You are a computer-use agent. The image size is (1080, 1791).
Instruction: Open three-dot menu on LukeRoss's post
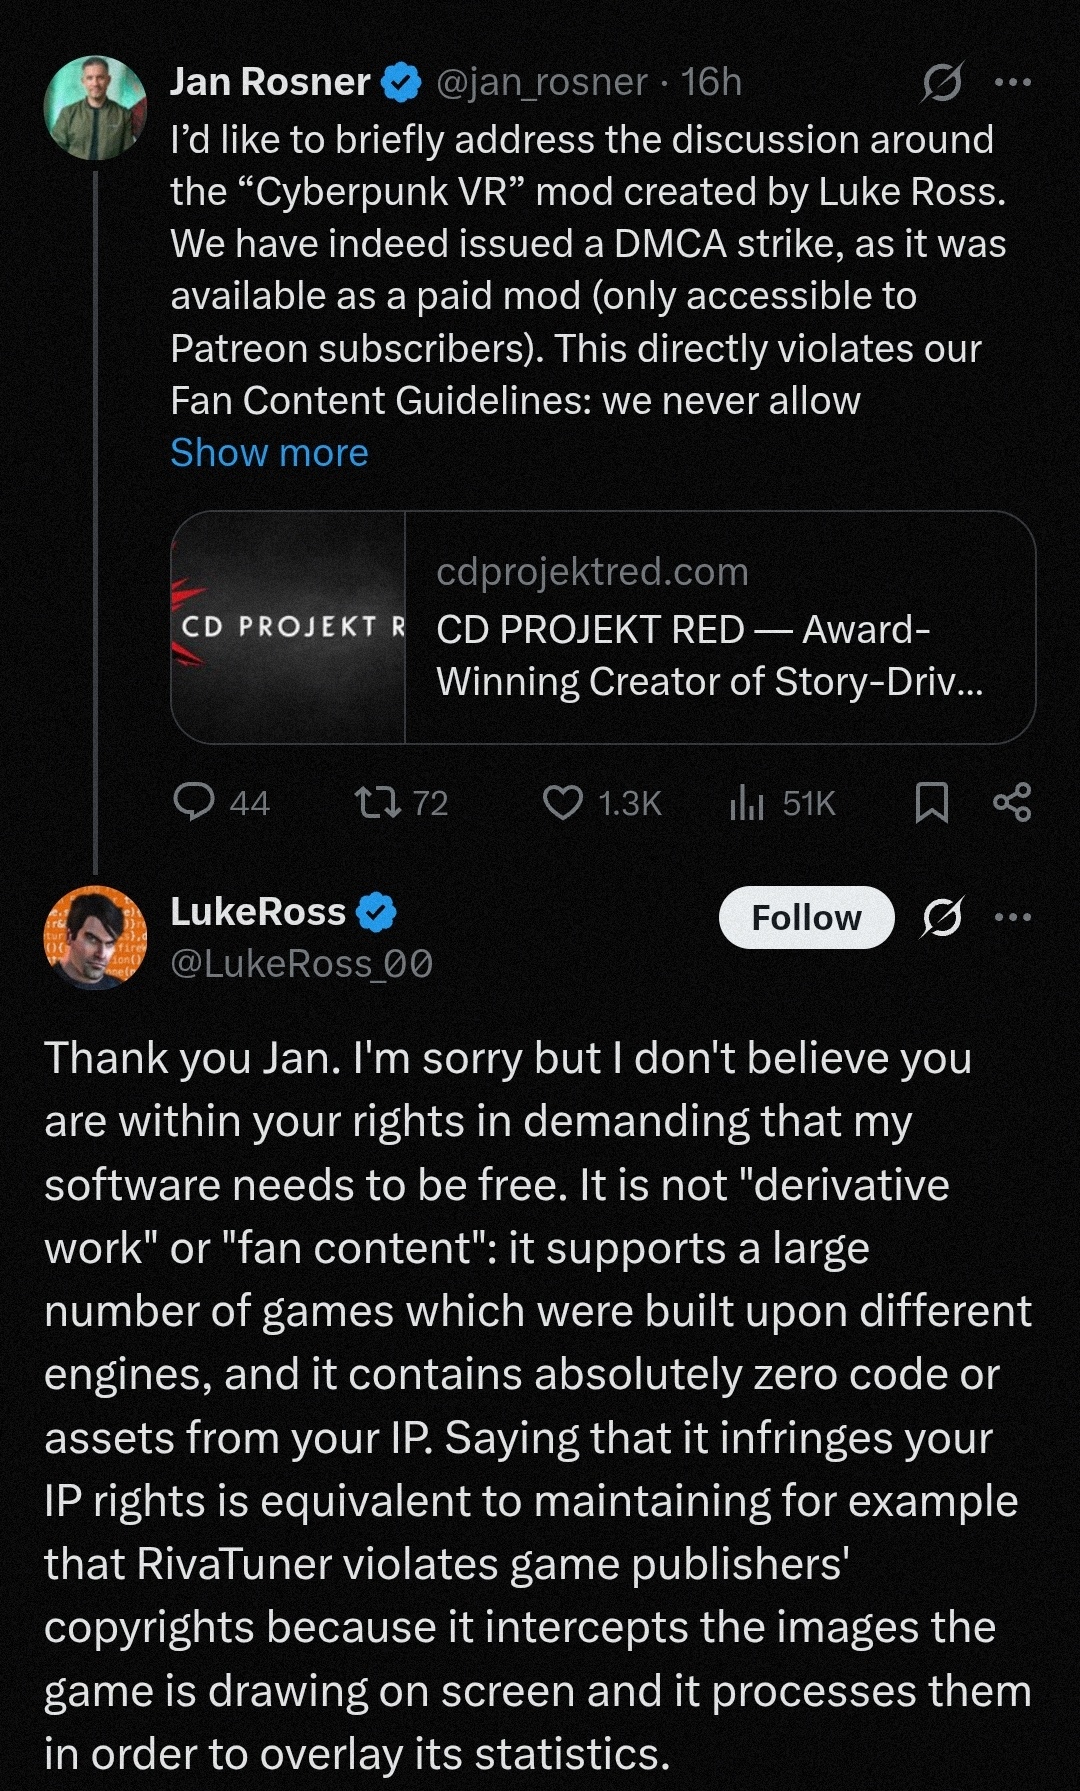click(1013, 917)
